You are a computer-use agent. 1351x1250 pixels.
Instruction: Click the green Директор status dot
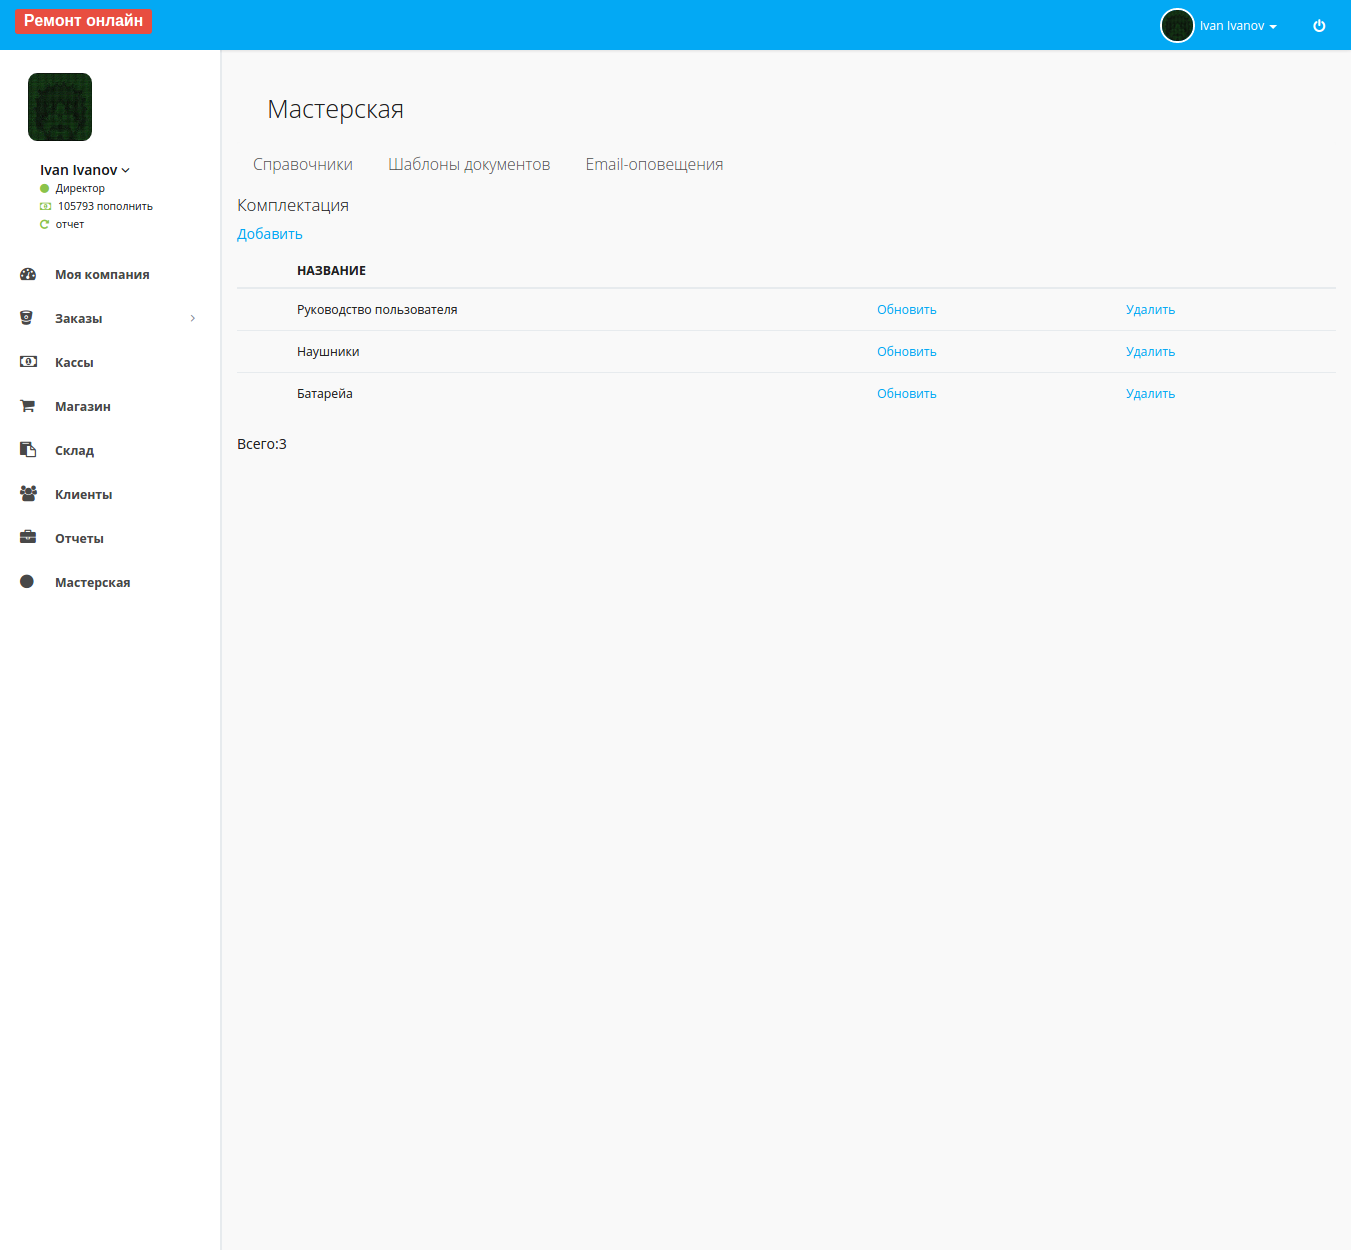[x=44, y=188]
